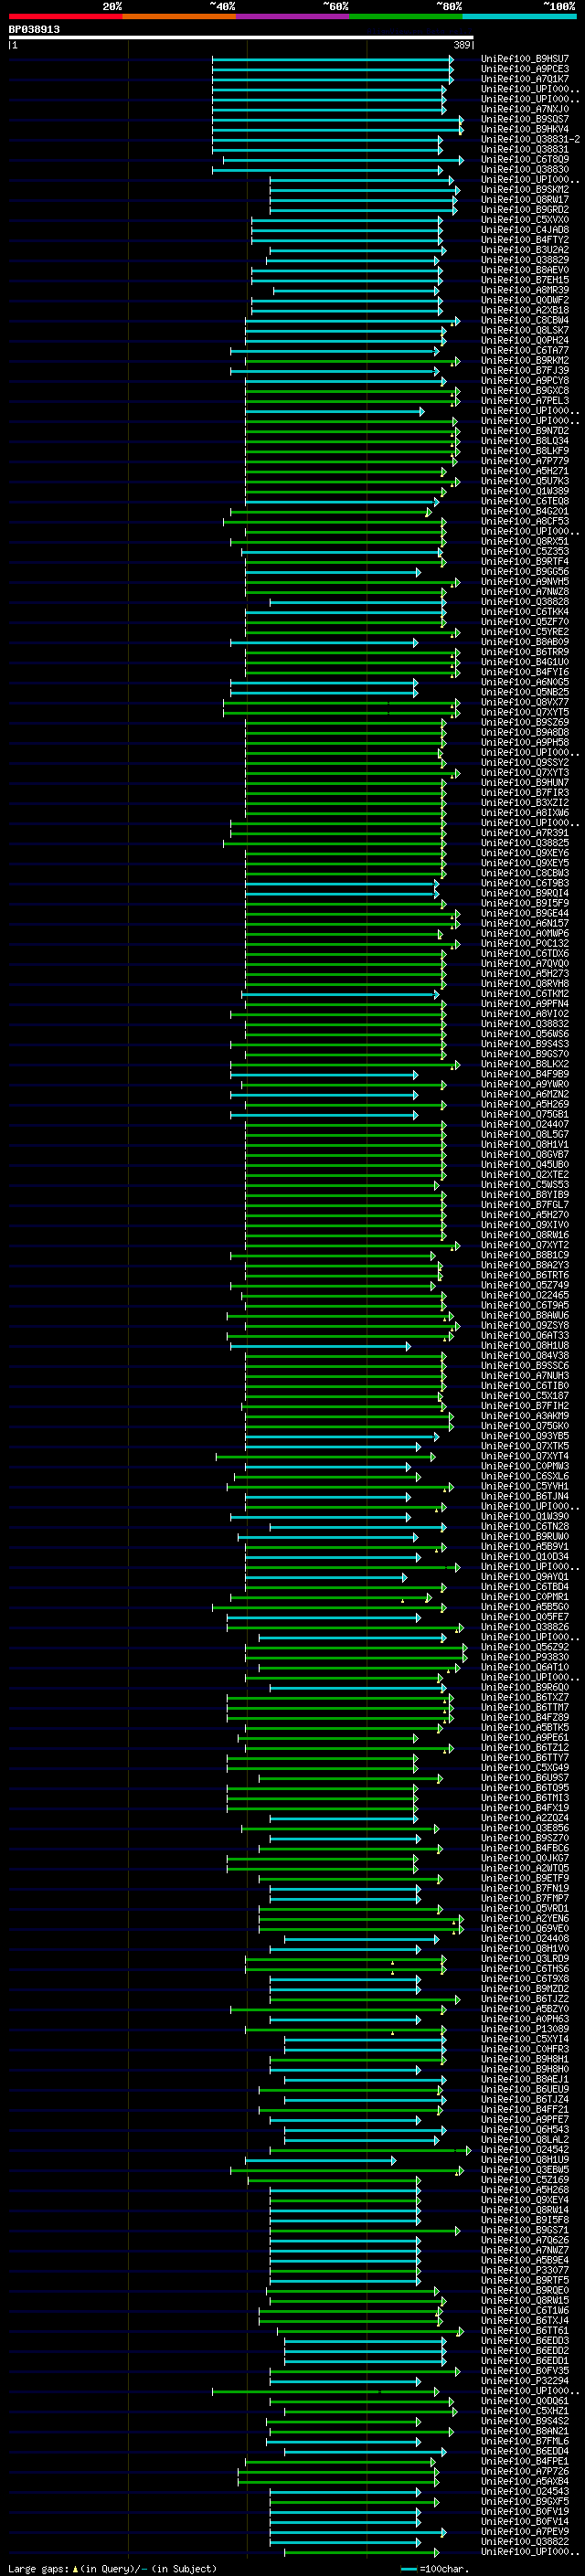Screen dimensions: 585x2576
Task: Select the UniRef100_Q9ZSY8 label
Action: 524,1325
